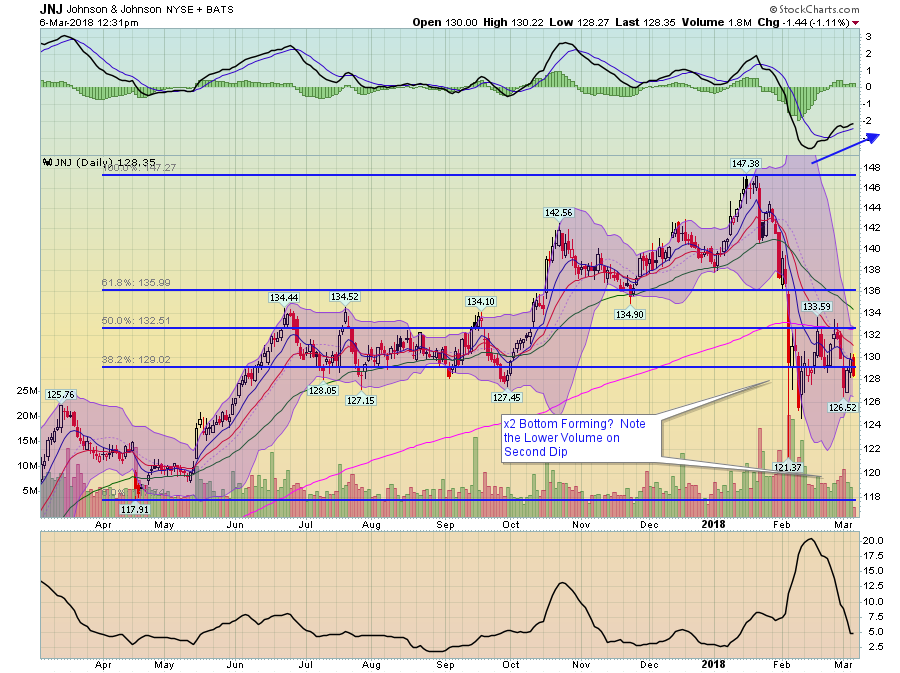Click the 134.44 price label
The width and height of the screenshot is (900, 673).
coord(284,297)
